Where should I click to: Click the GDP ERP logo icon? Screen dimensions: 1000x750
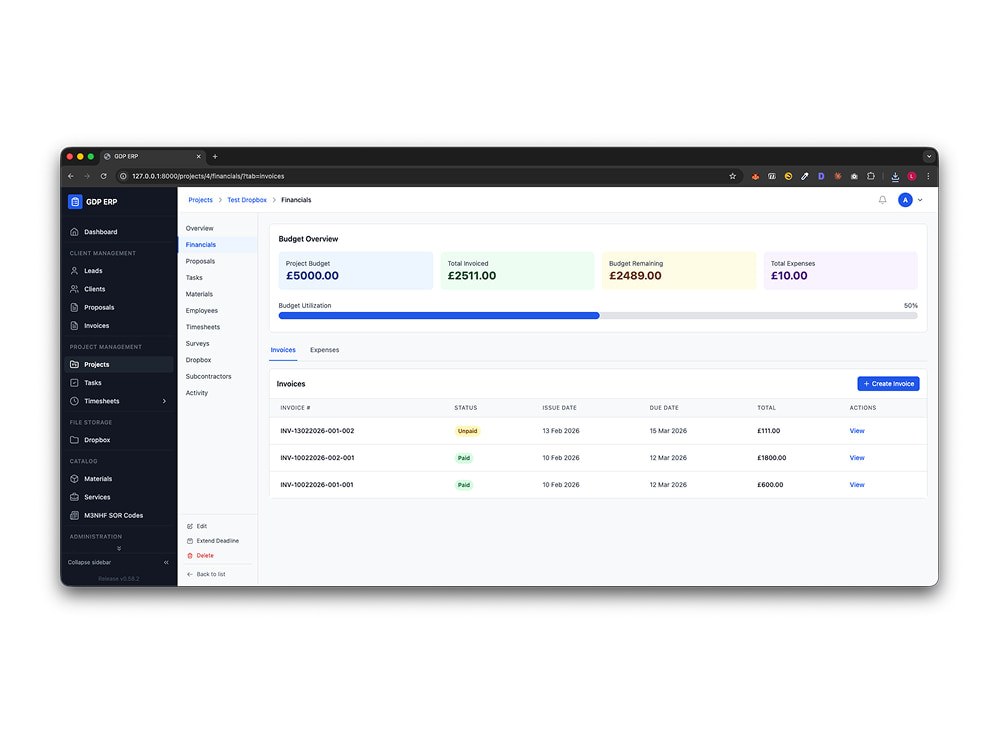pyautogui.click(x=75, y=202)
